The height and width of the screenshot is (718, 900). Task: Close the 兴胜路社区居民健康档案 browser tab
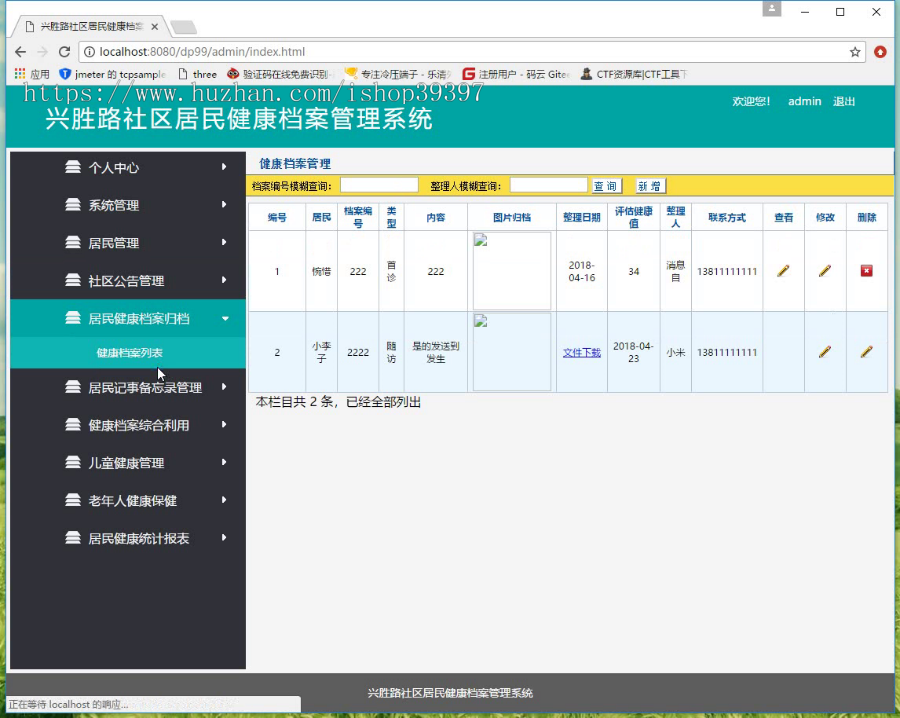coord(154,26)
